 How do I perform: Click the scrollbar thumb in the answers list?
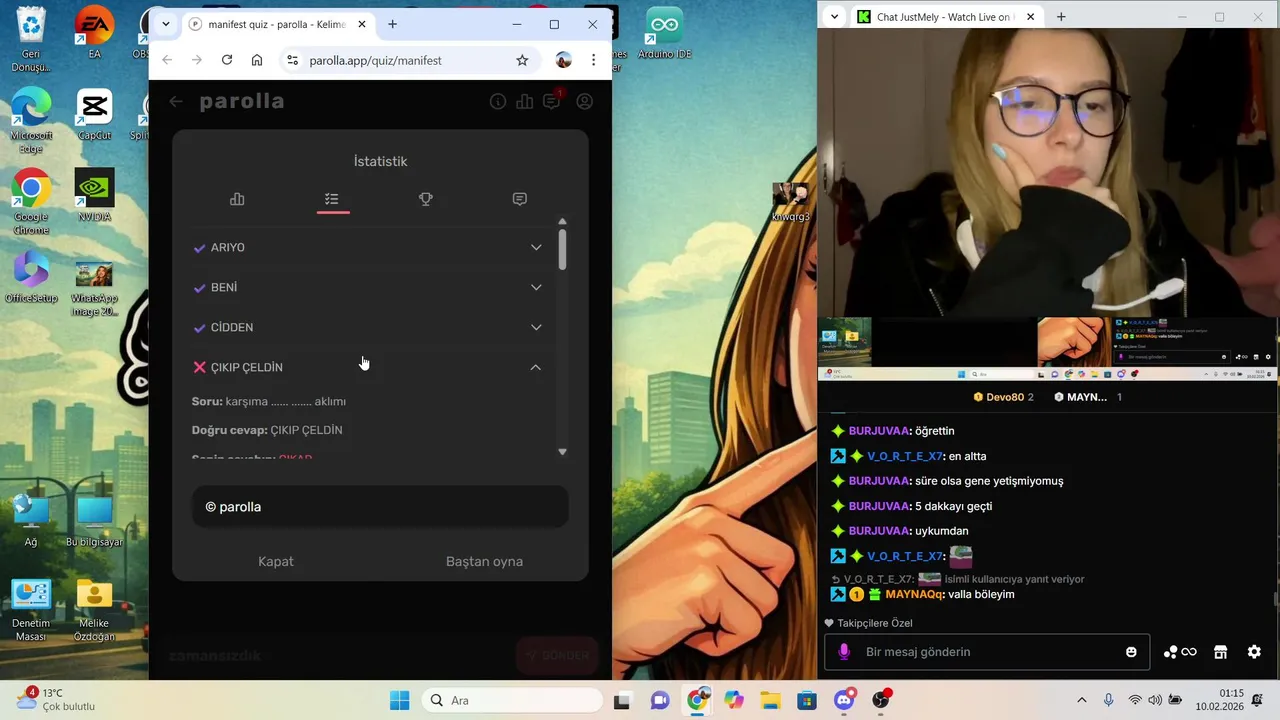coord(562,249)
